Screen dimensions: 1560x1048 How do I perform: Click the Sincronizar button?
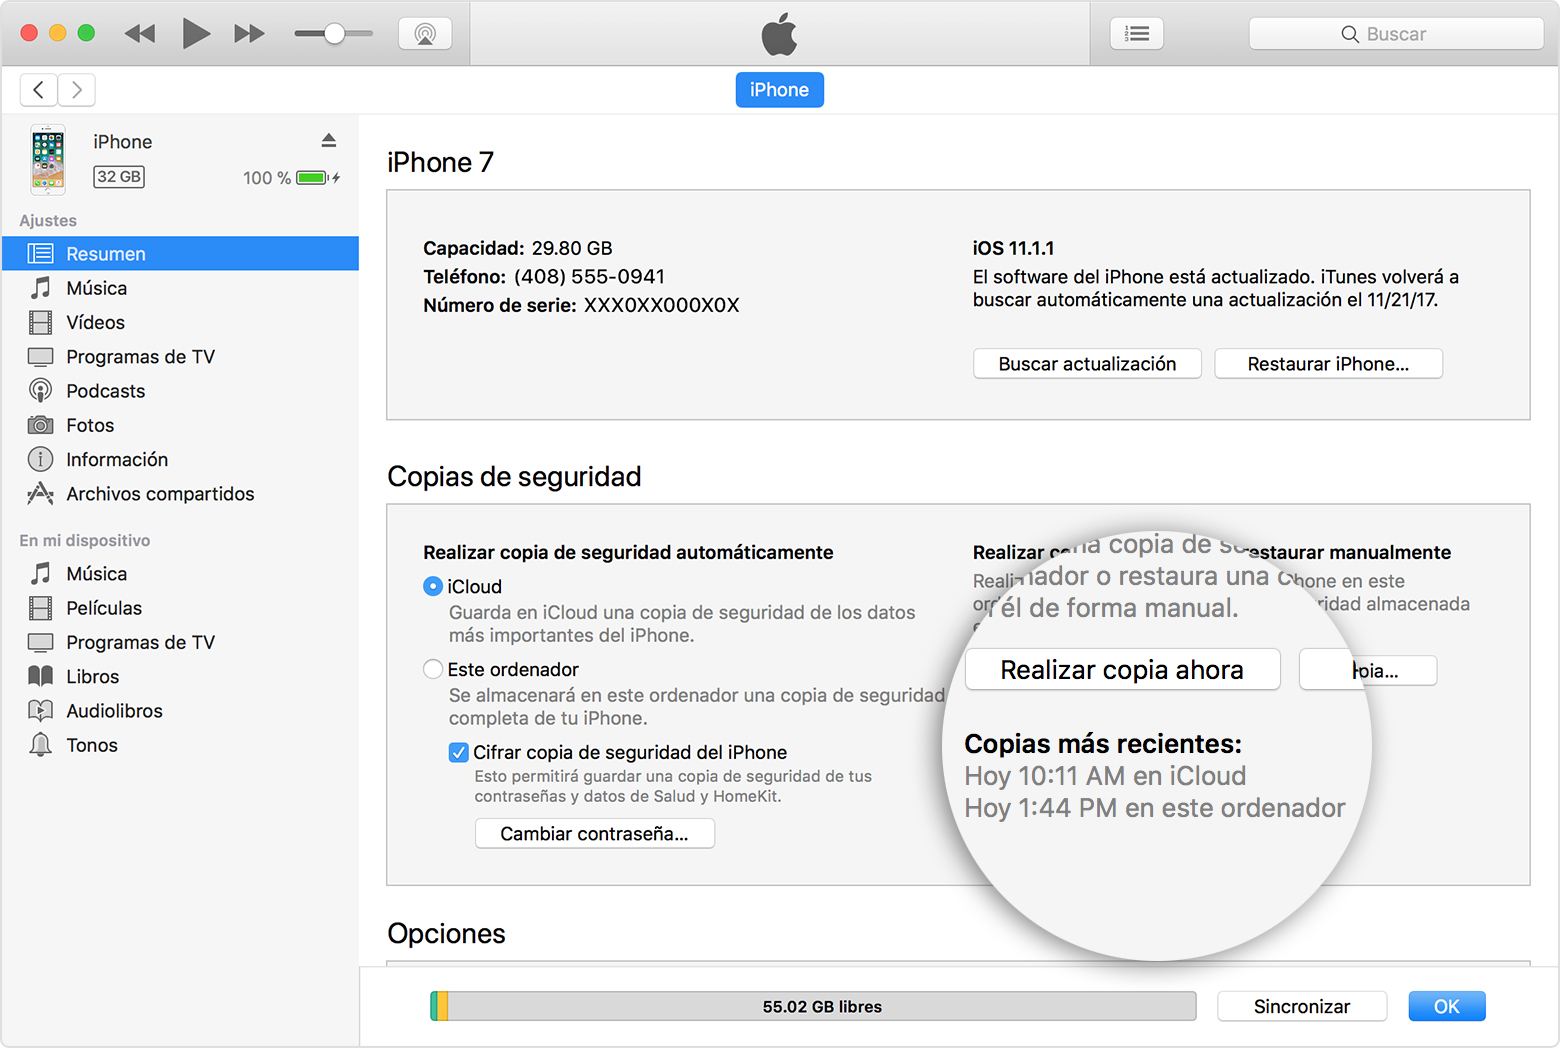tap(1302, 1006)
